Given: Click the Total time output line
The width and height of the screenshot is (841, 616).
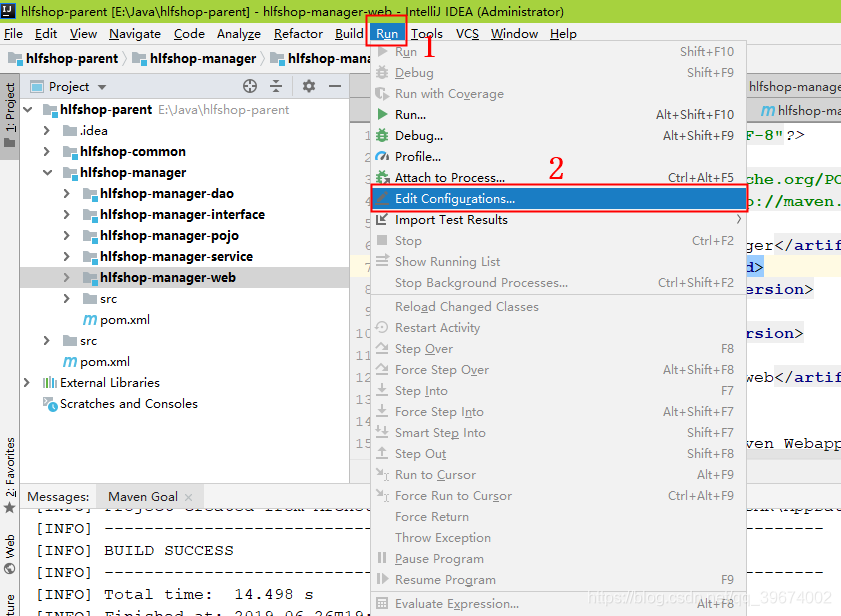Looking at the screenshot, I should (175, 594).
